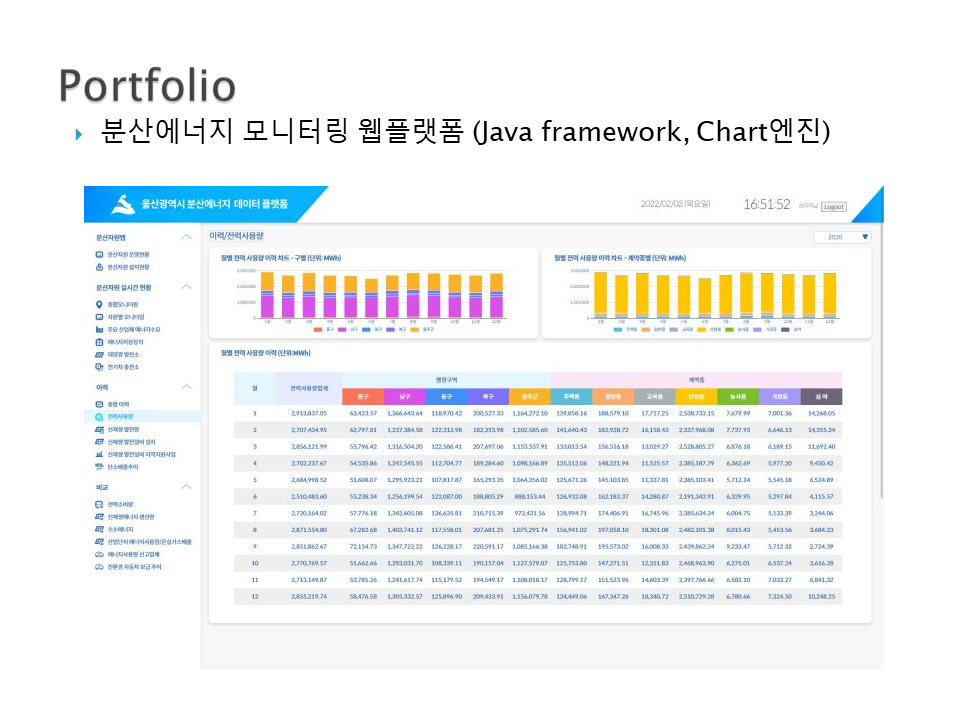The height and width of the screenshot is (720, 960).
Task: Click the 친환경 자동차 보급 추이 icon
Action: (99, 566)
